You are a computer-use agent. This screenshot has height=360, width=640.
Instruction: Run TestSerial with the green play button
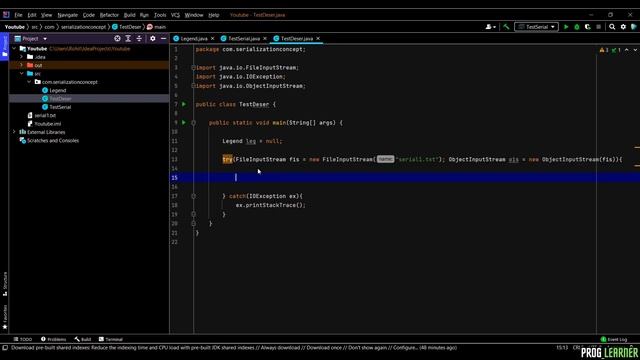(x=566, y=27)
